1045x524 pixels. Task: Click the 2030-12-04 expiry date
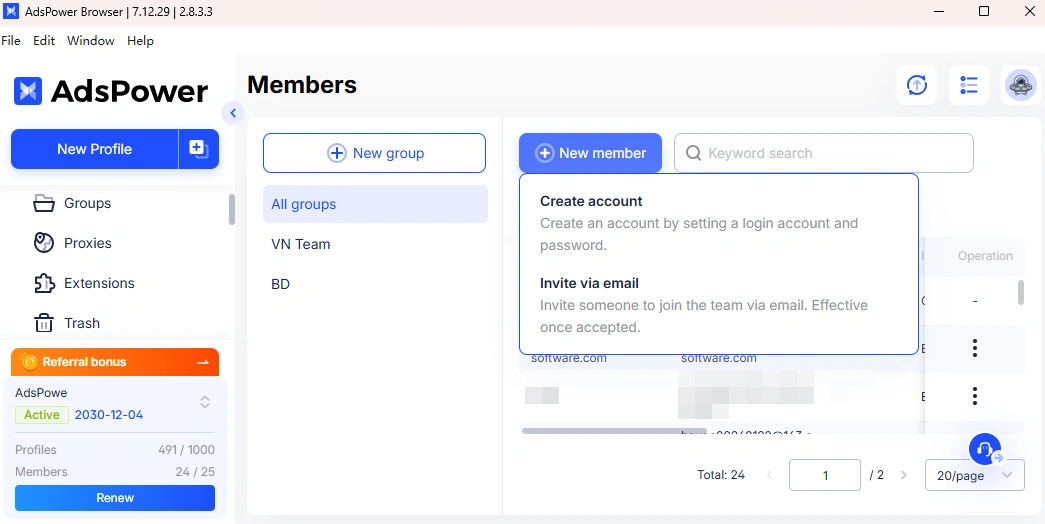click(x=109, y=415)
